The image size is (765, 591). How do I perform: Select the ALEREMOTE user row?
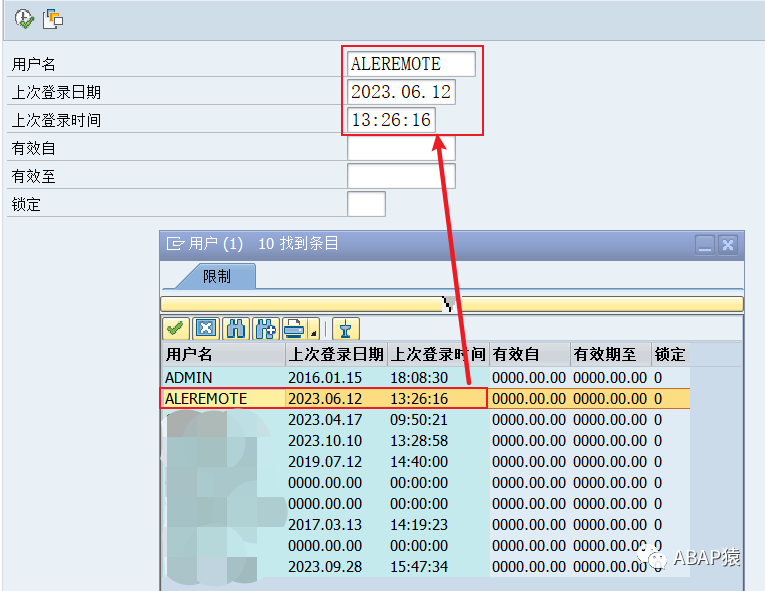pos(426,399)
